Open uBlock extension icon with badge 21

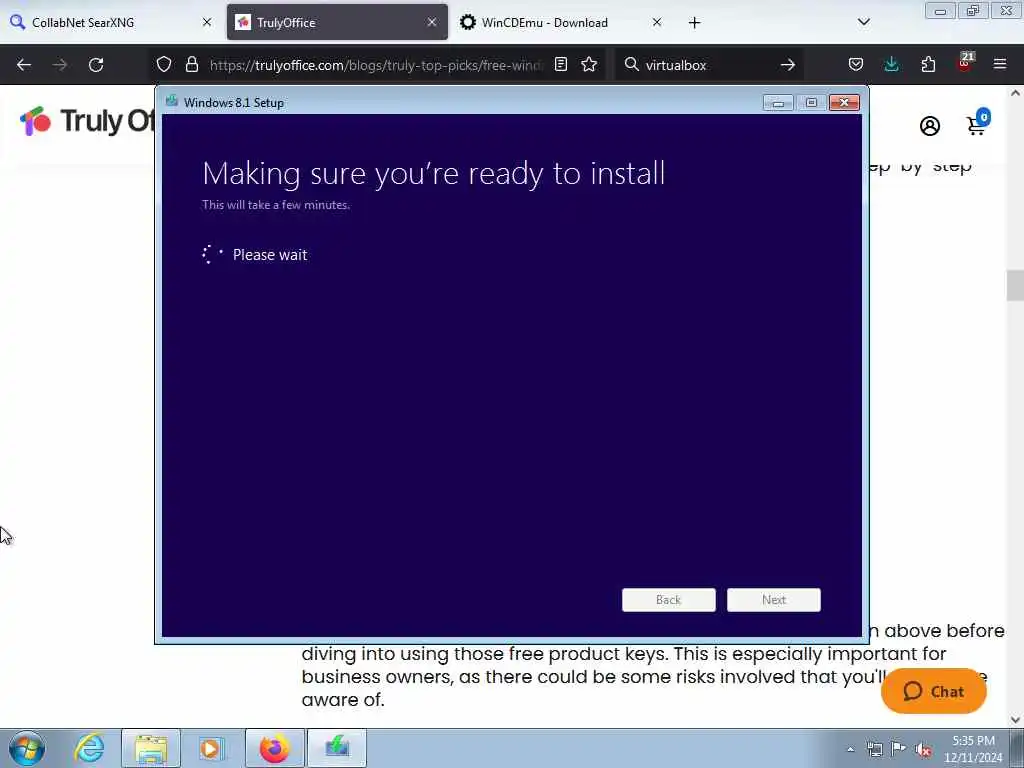tap(965, 63)
